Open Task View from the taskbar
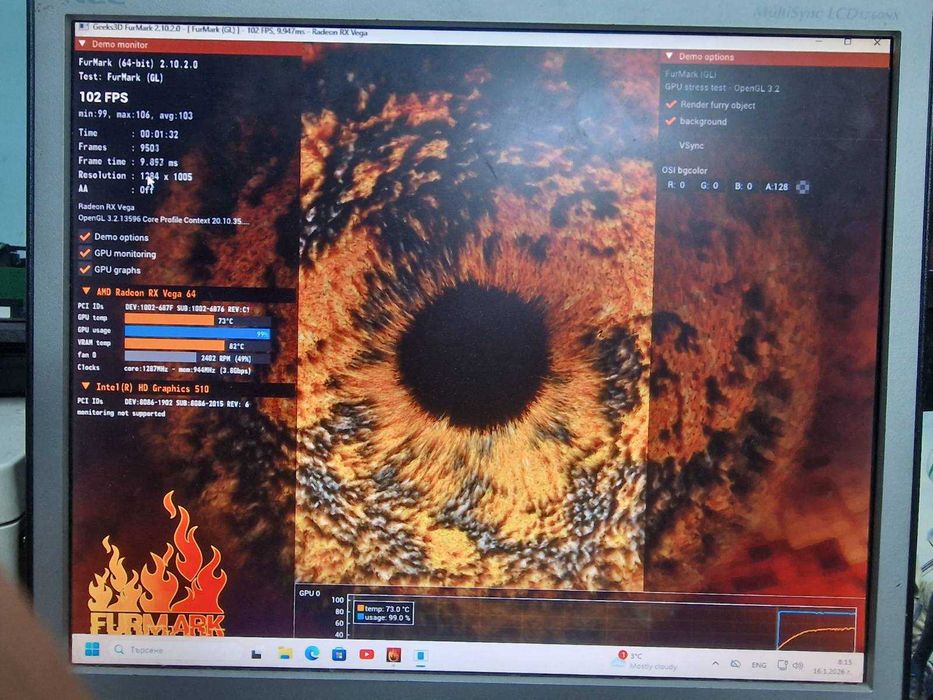This screenshot has height=700, width=933. (256, 654)
